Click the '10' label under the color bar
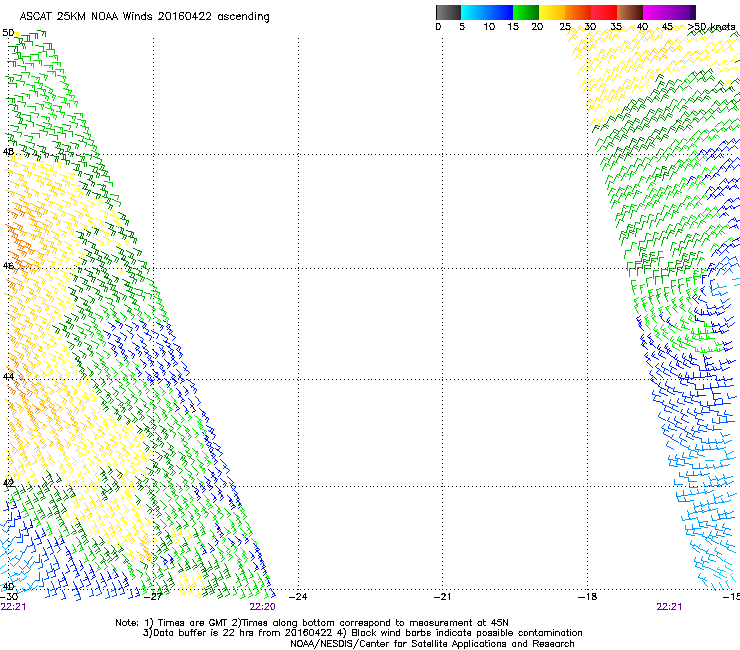 [x=489, y=27]
